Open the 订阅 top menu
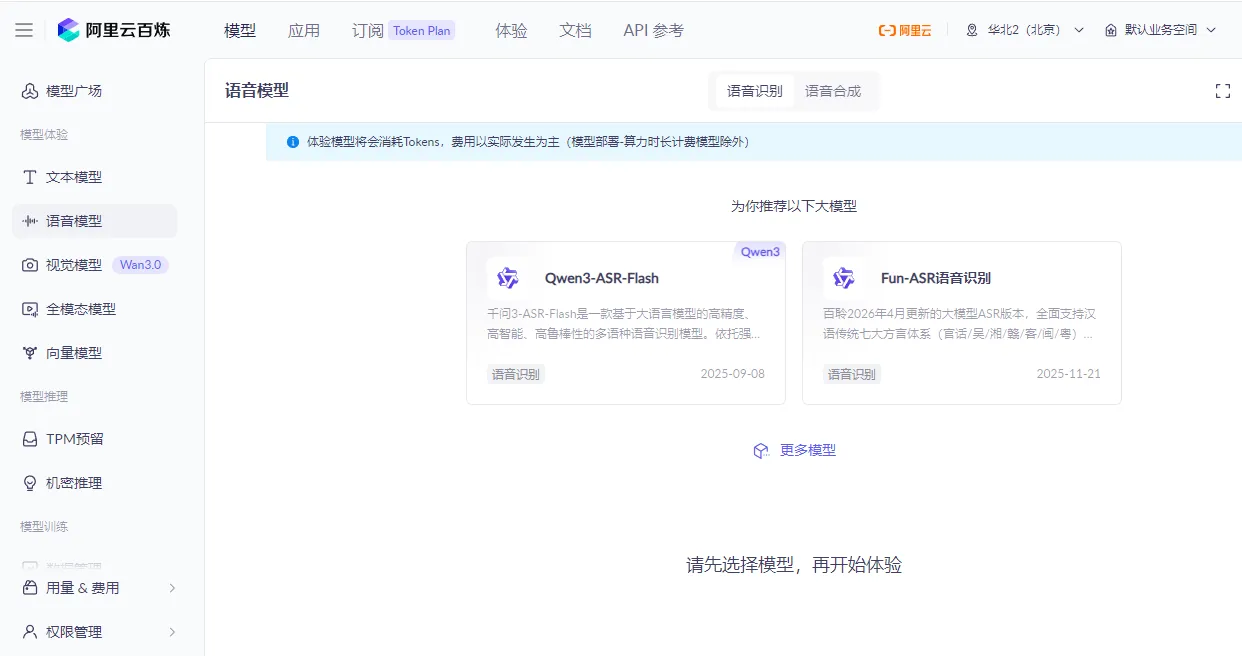Screen dimensions: 1242x656 pyautogui.click(x=368, y=30)
